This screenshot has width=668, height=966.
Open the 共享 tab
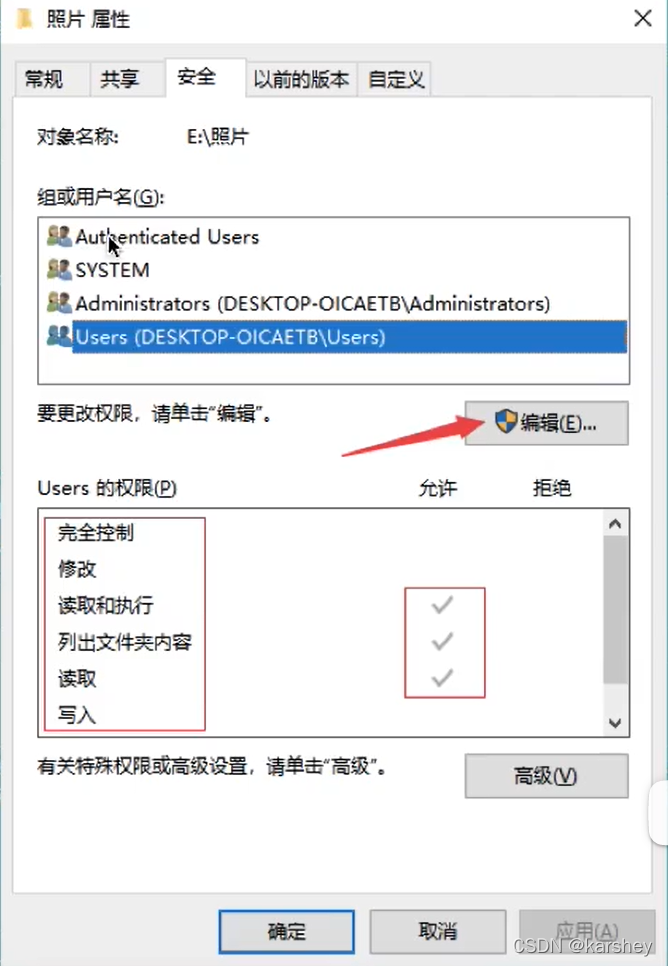coord(120,79)
